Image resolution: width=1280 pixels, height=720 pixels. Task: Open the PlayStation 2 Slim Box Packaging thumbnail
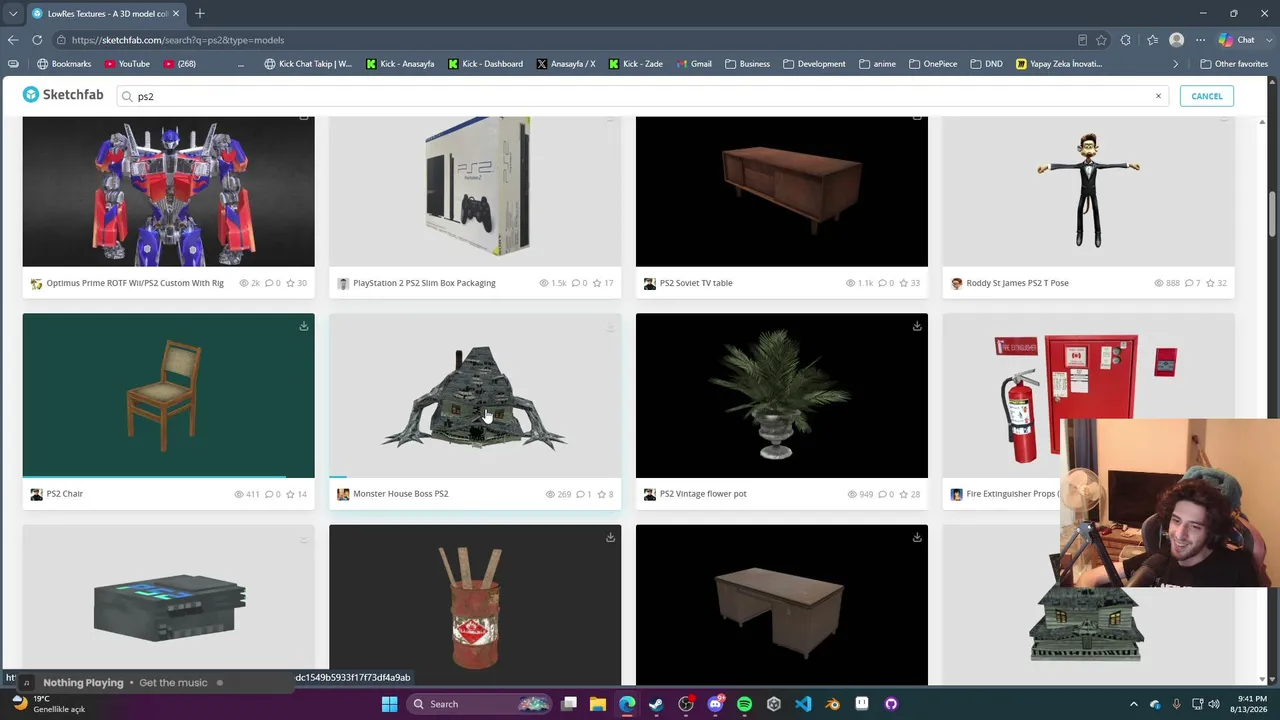475,191
